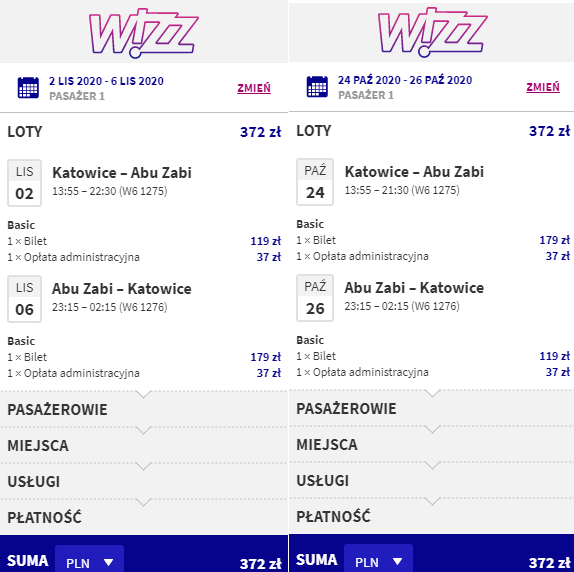Select the LIS 06 date tile
This screenshot has height=572, width=574.
click(25, 299)
